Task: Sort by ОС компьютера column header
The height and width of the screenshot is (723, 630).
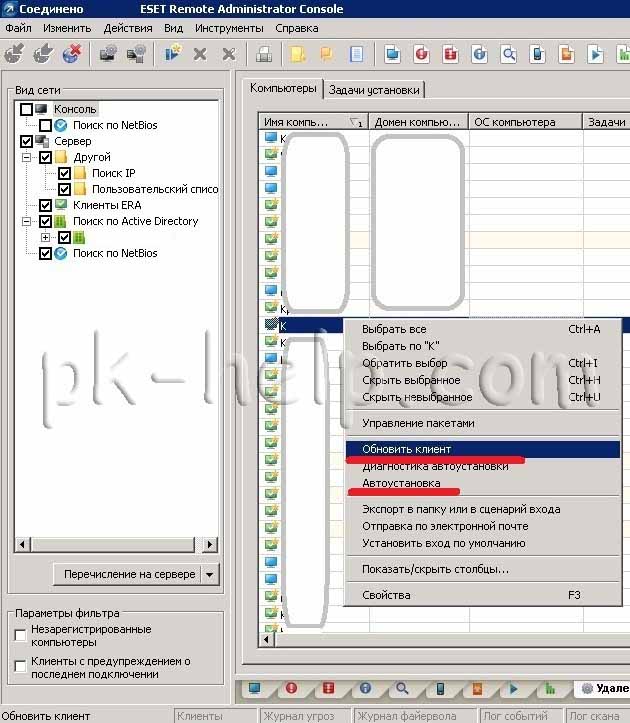Action: [525, 122]
